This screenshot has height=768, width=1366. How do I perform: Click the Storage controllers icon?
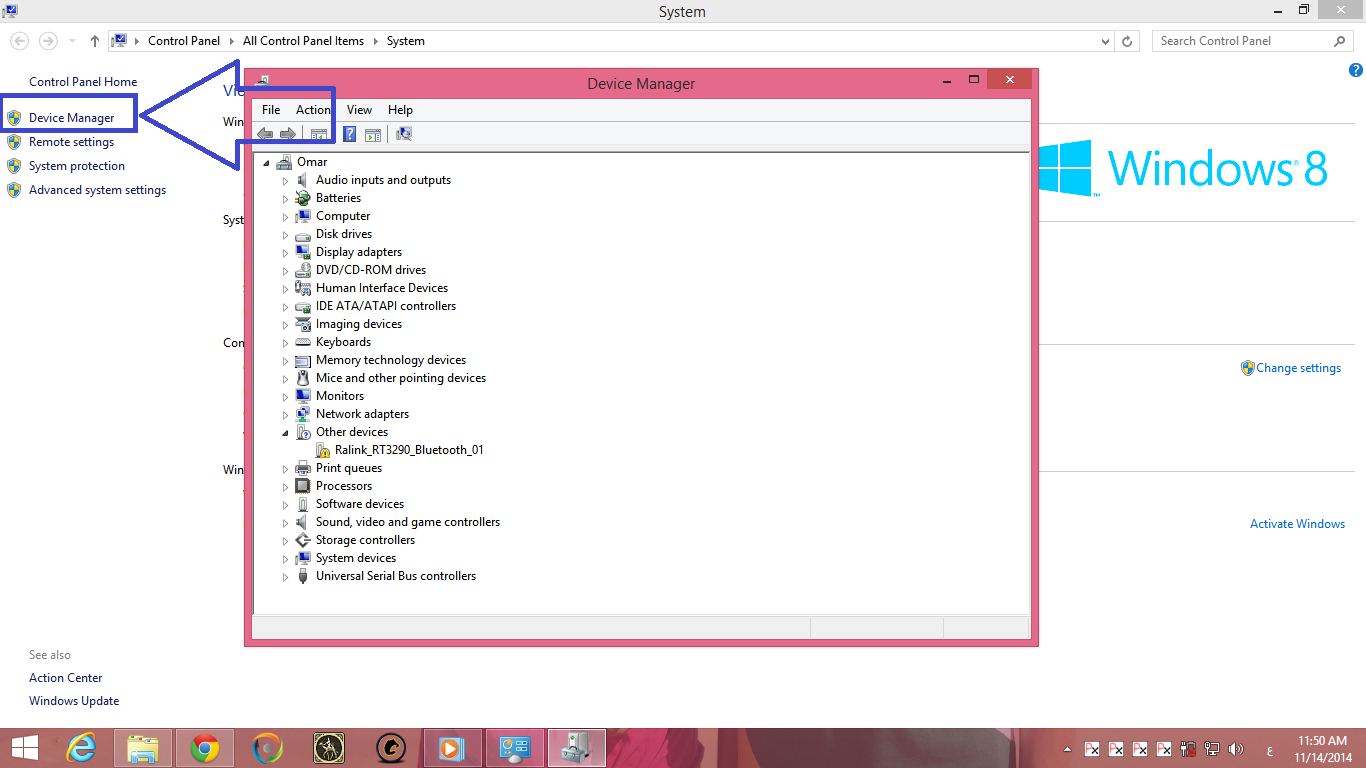(x=303, y=540)
